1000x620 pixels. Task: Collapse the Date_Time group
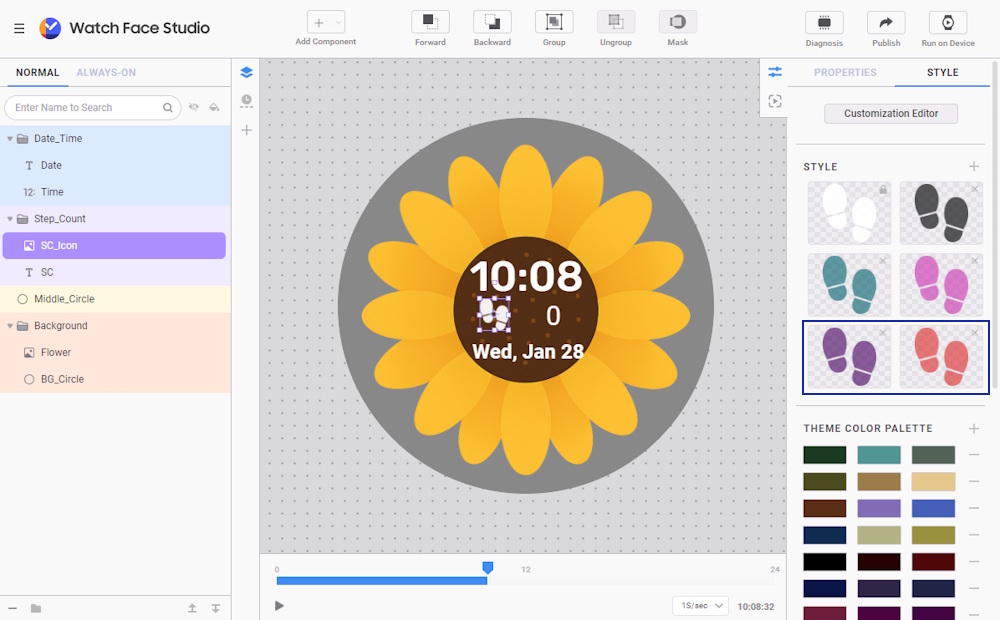click(x=10, y=139)
